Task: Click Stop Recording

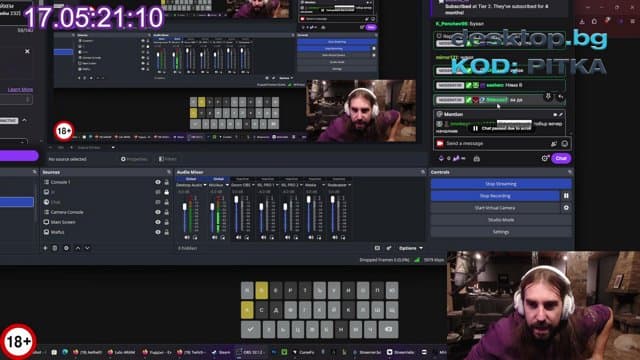Action: coord(495,196)
